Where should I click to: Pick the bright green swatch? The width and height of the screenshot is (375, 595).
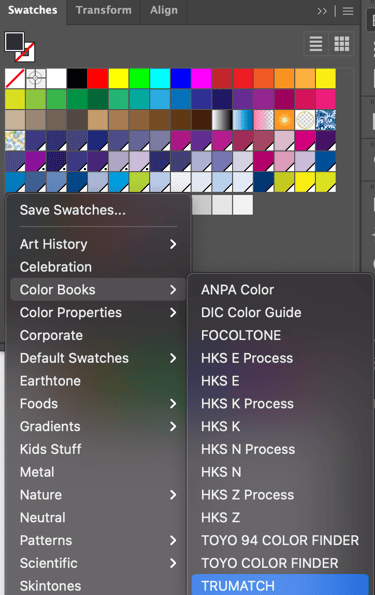coord(139,78)
